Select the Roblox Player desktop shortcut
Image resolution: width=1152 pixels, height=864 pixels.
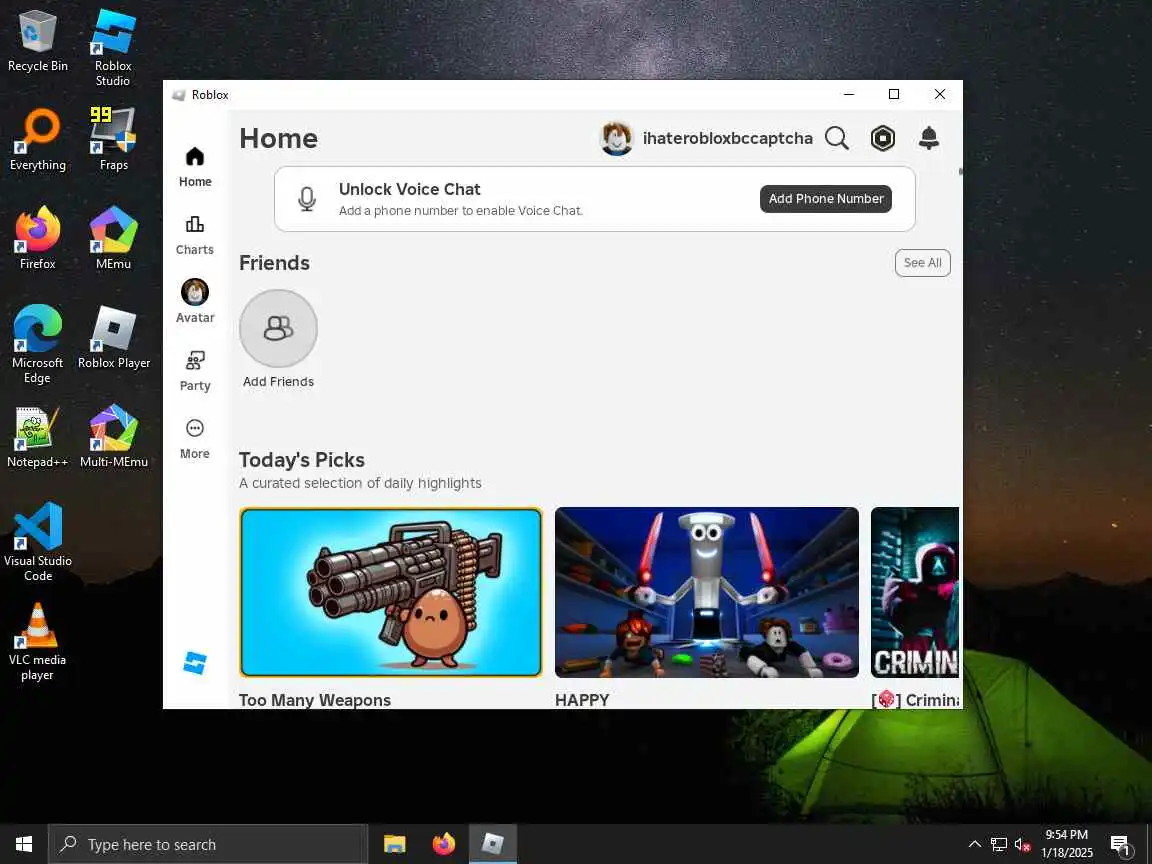point(114,337)
